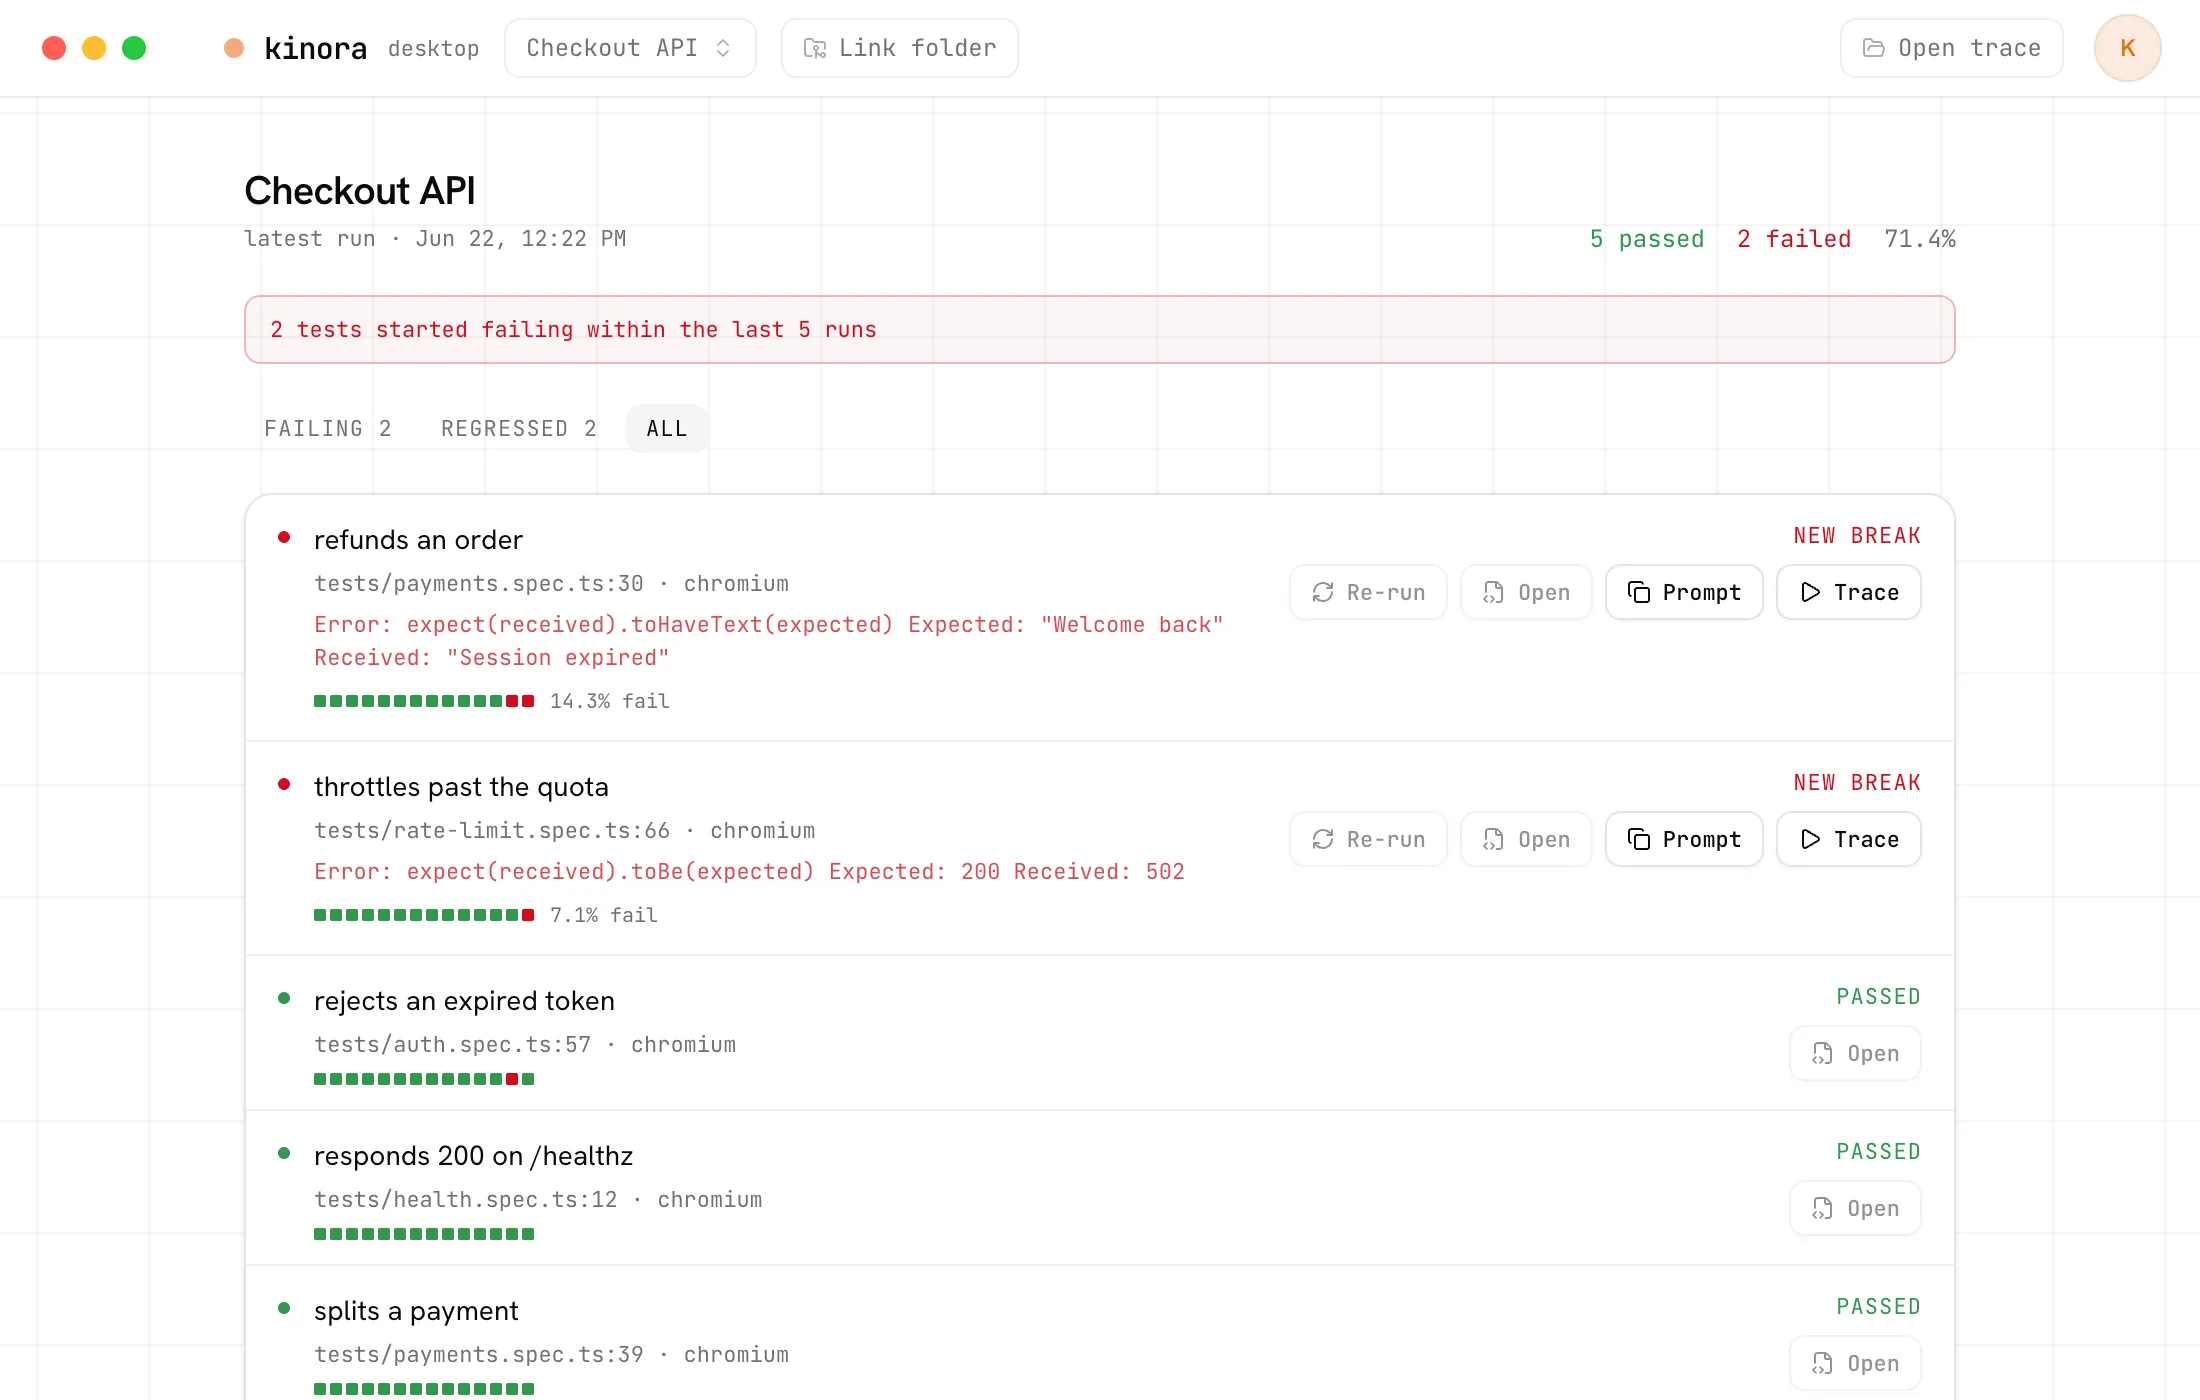Click run history bar for refunds an order
The width and height of the screenshot is (2200, 1400).
coord(424,701)
